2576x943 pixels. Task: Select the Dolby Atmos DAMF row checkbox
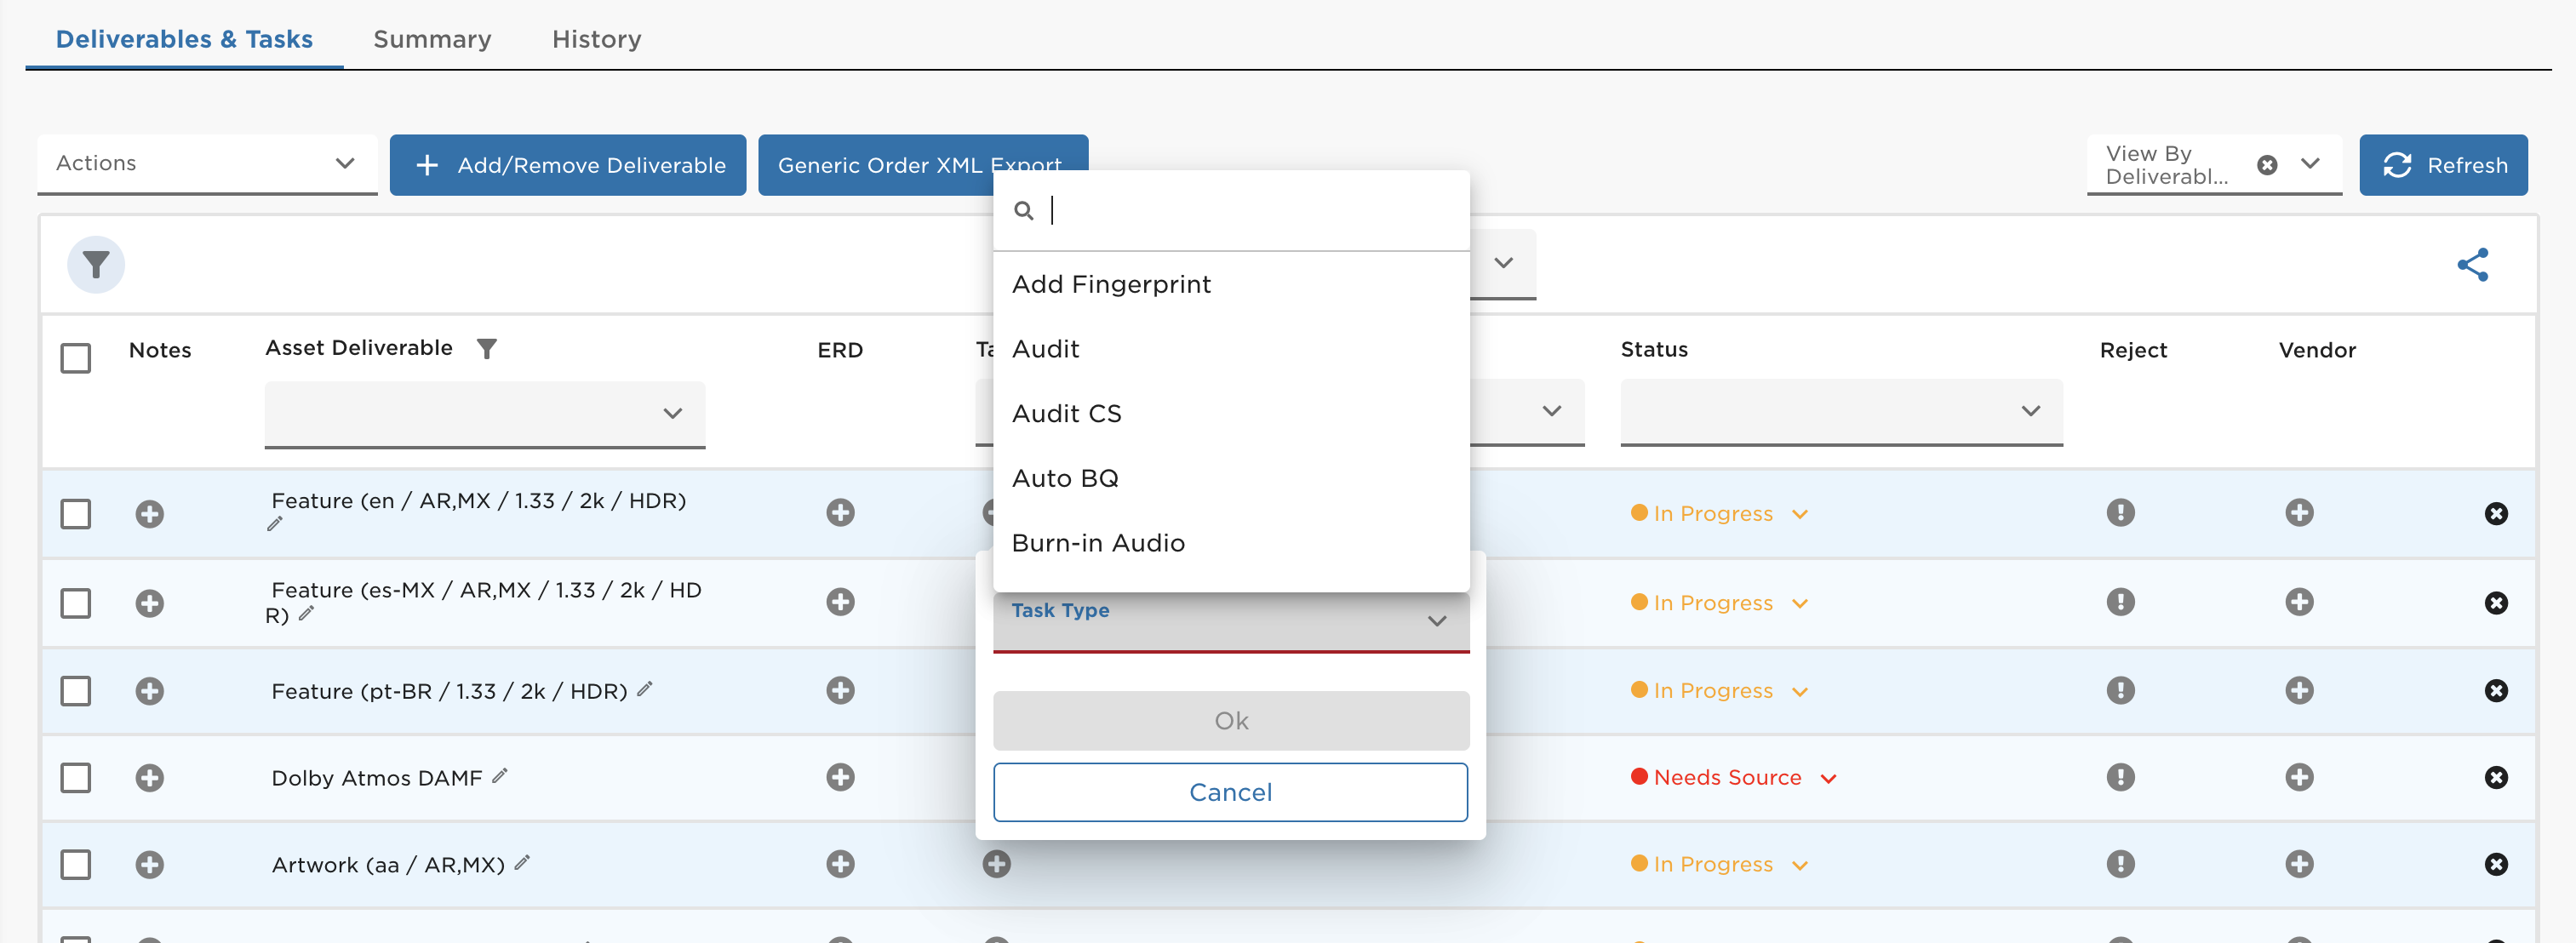(76, 778)
